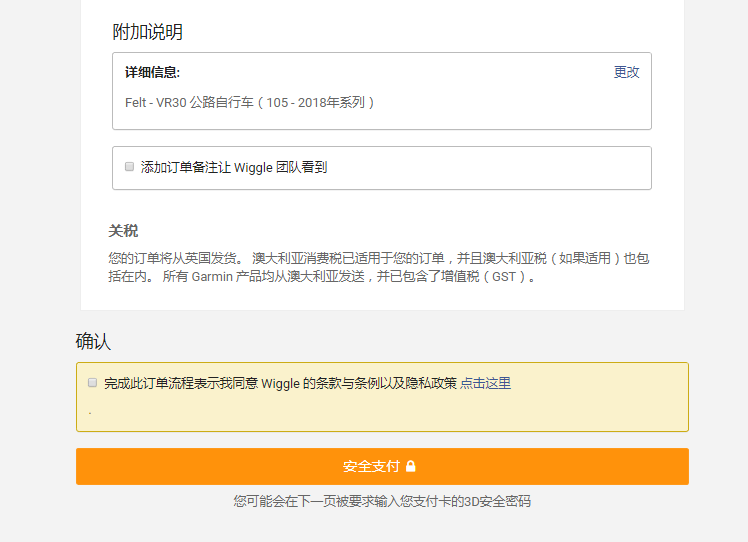
Task: Click the 105 - 2018年系列 product variant text
Action: point(320,102)
